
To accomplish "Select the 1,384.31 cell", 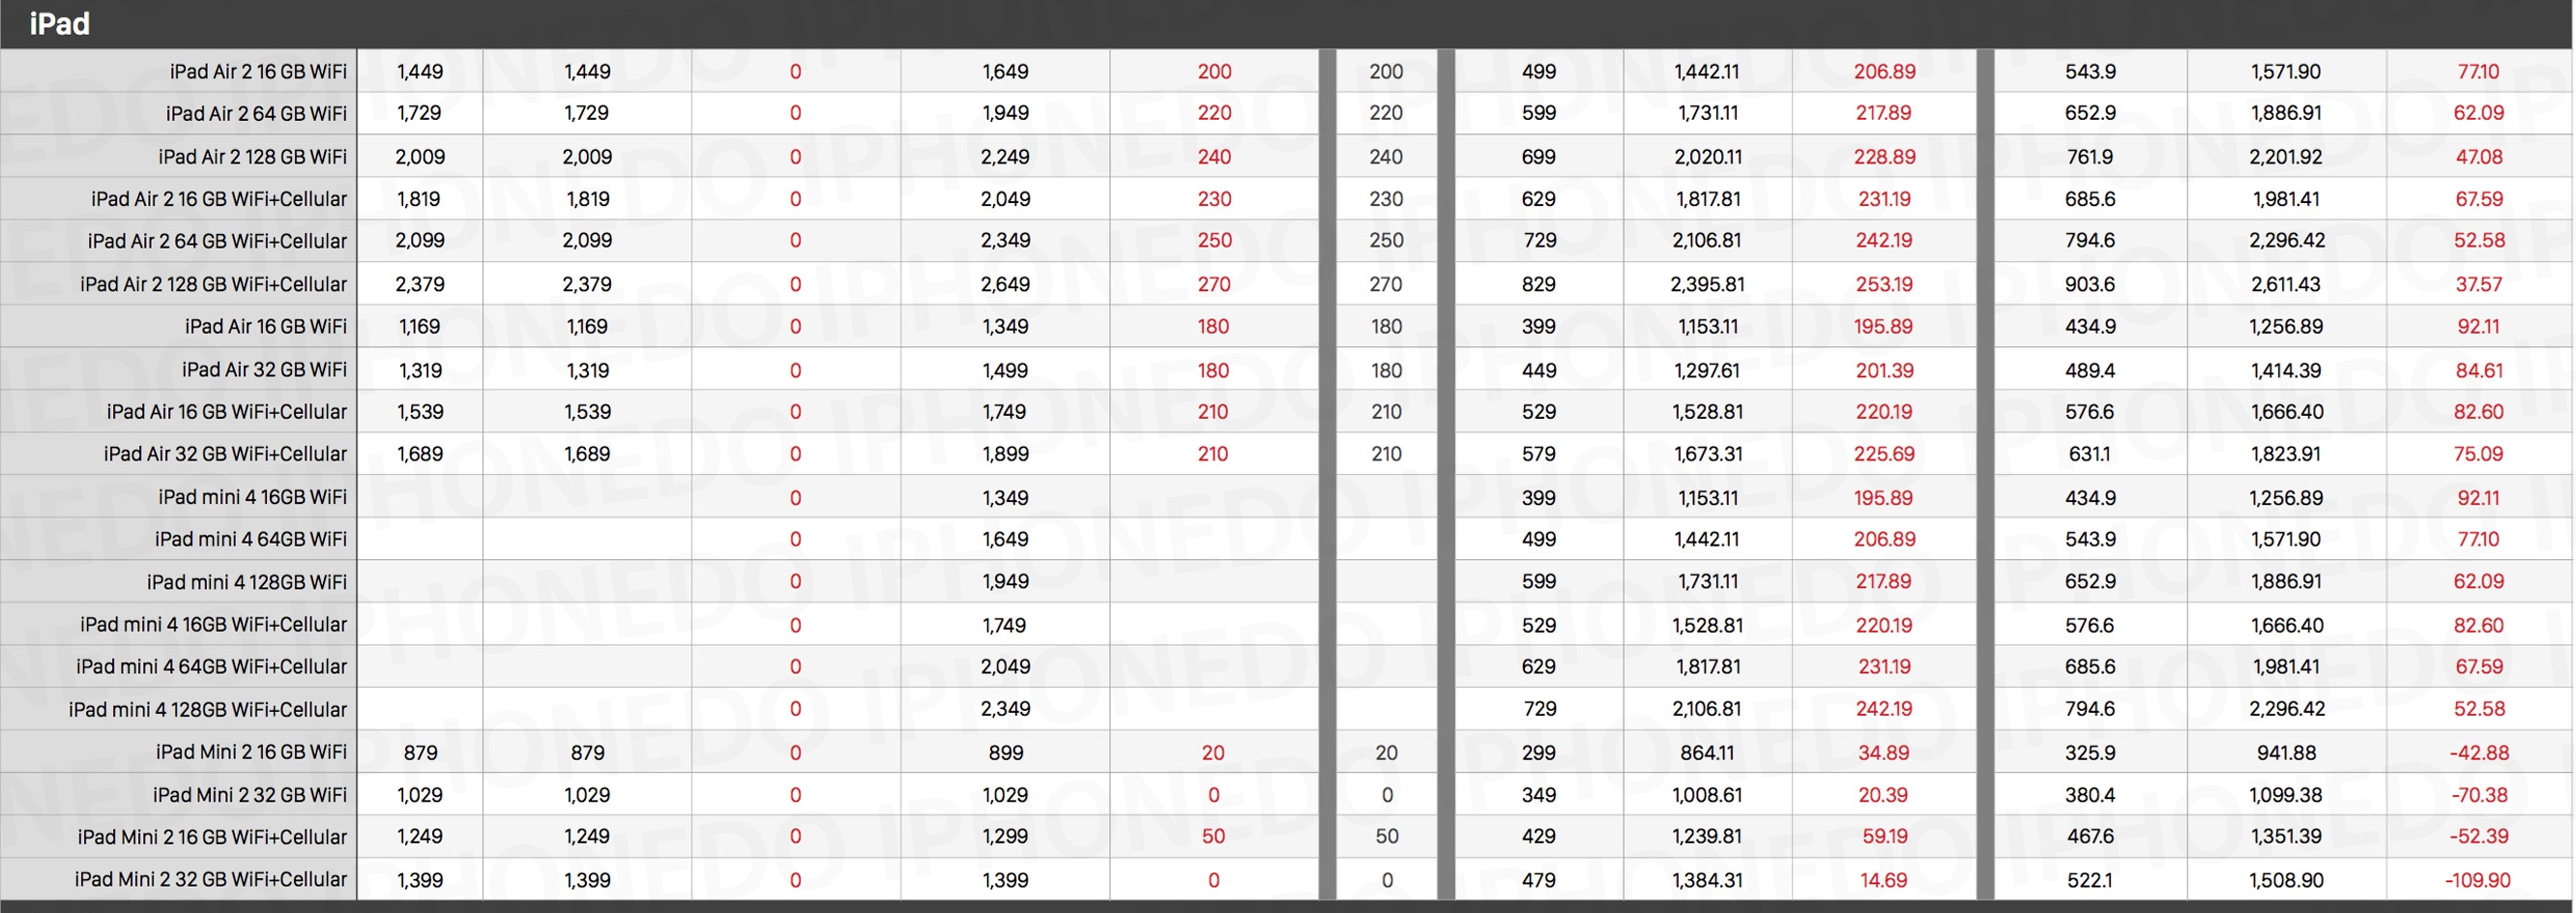I will (1707, 880).
